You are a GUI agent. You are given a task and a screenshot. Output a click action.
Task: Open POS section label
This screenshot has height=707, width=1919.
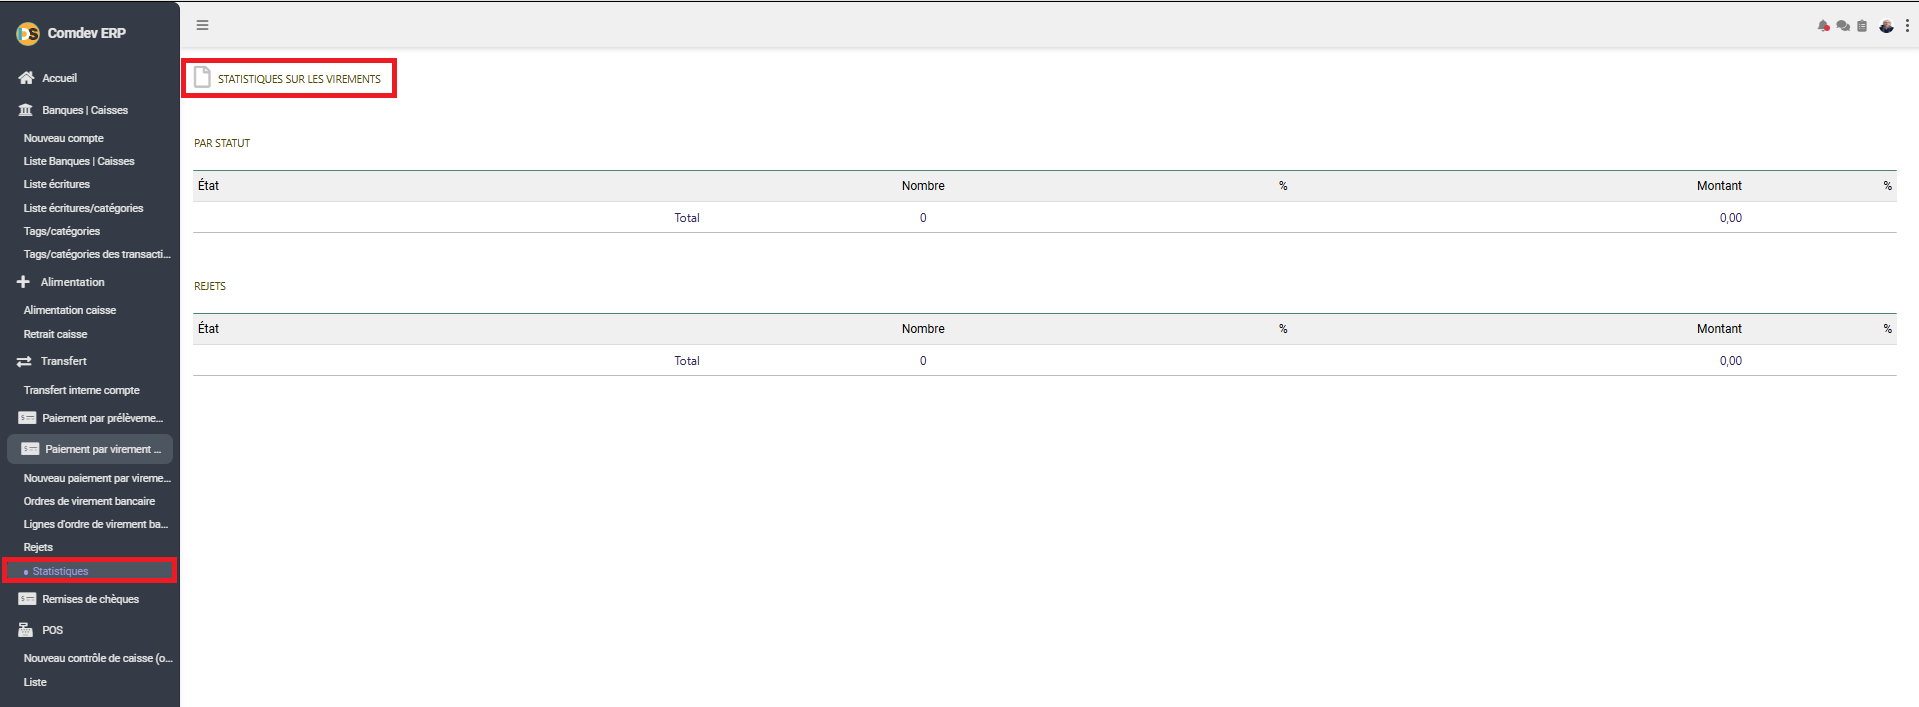pyautogui.click(x=52, y=630)
